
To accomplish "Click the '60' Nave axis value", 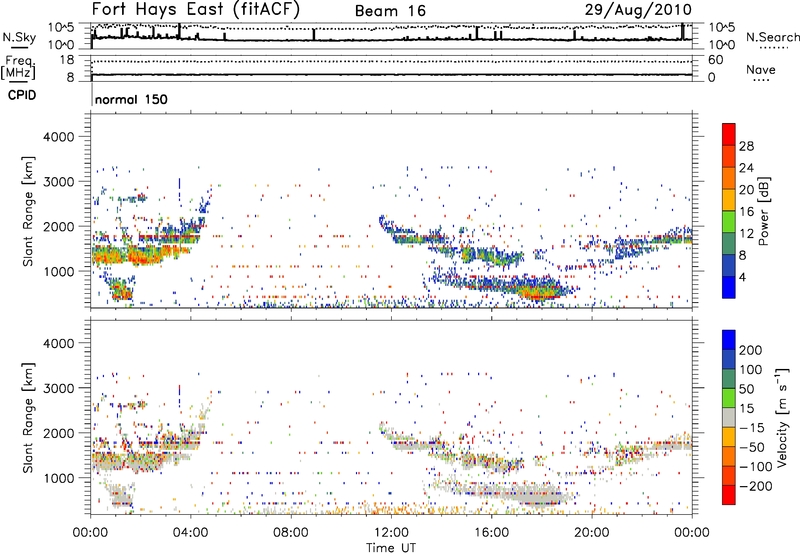I will point(716,60).
